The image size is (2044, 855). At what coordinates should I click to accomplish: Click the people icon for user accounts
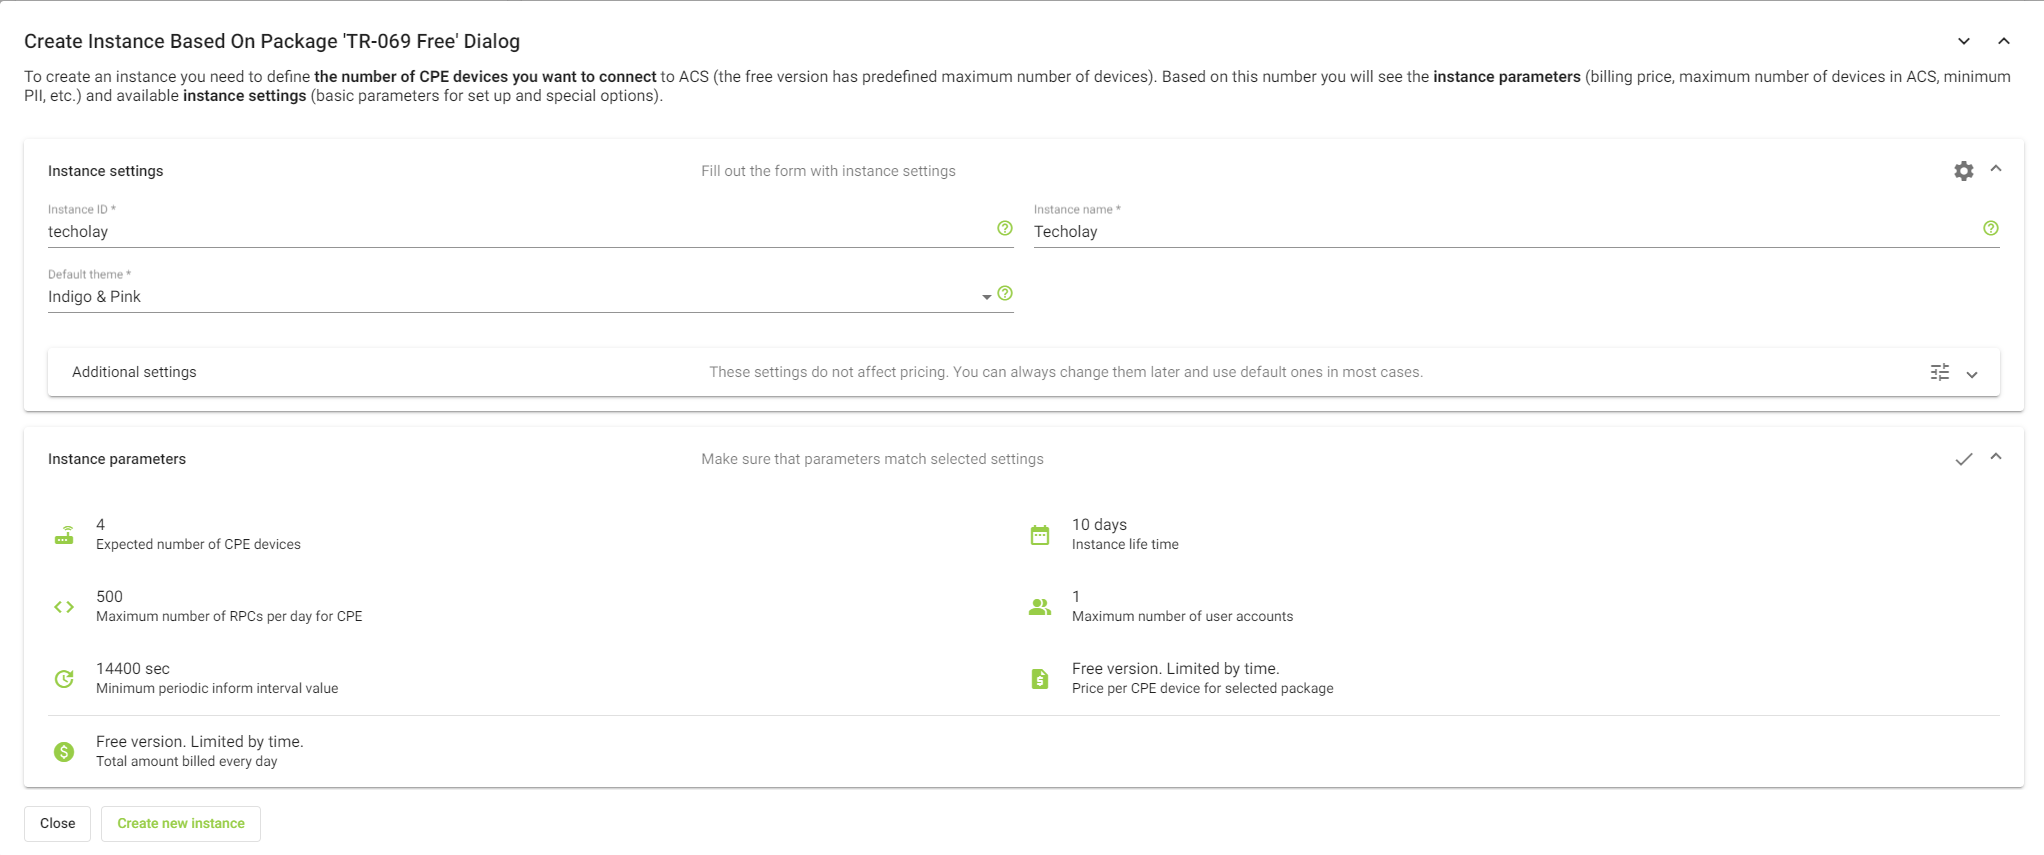(x=1040, y=607)
